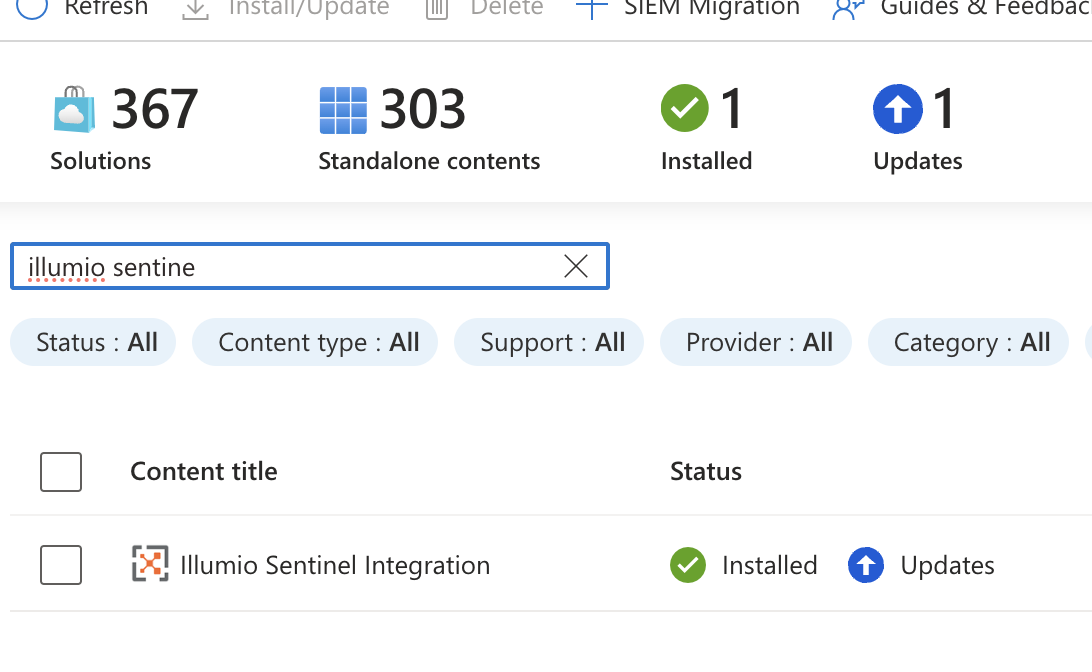Image resolution: width=1092 pixels, height=672 pixels.
Task: Sort by the Content title column header
Action: point(204,471)
